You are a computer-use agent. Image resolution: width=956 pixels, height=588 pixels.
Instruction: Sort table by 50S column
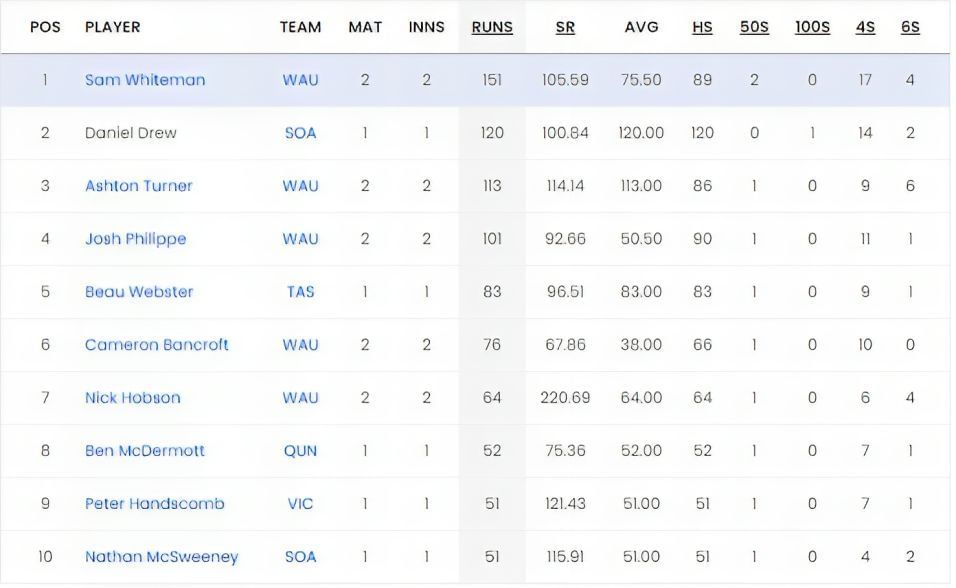[754, 27]
